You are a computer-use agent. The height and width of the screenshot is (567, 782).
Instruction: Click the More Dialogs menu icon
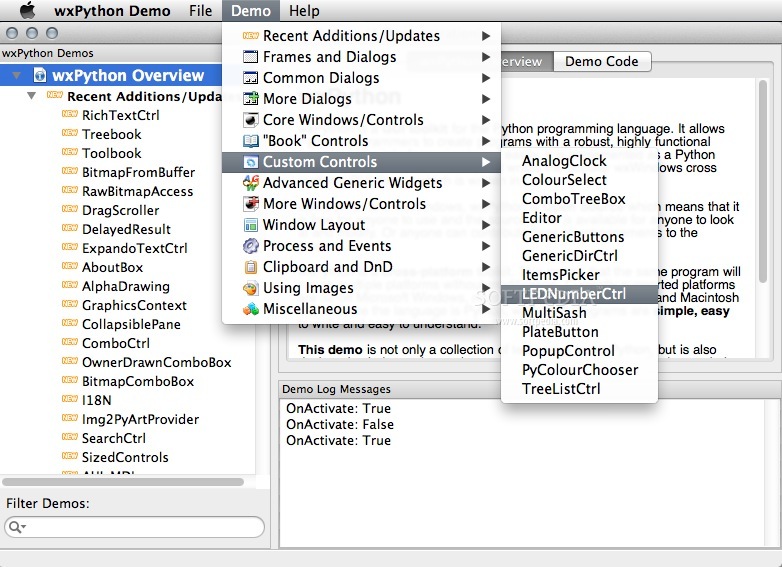pos(250,99)
